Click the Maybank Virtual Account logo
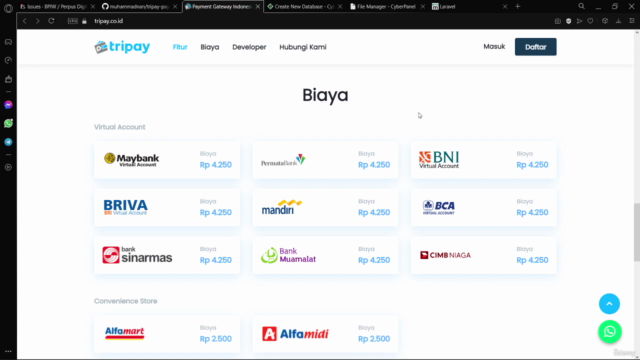 (131, 160)
